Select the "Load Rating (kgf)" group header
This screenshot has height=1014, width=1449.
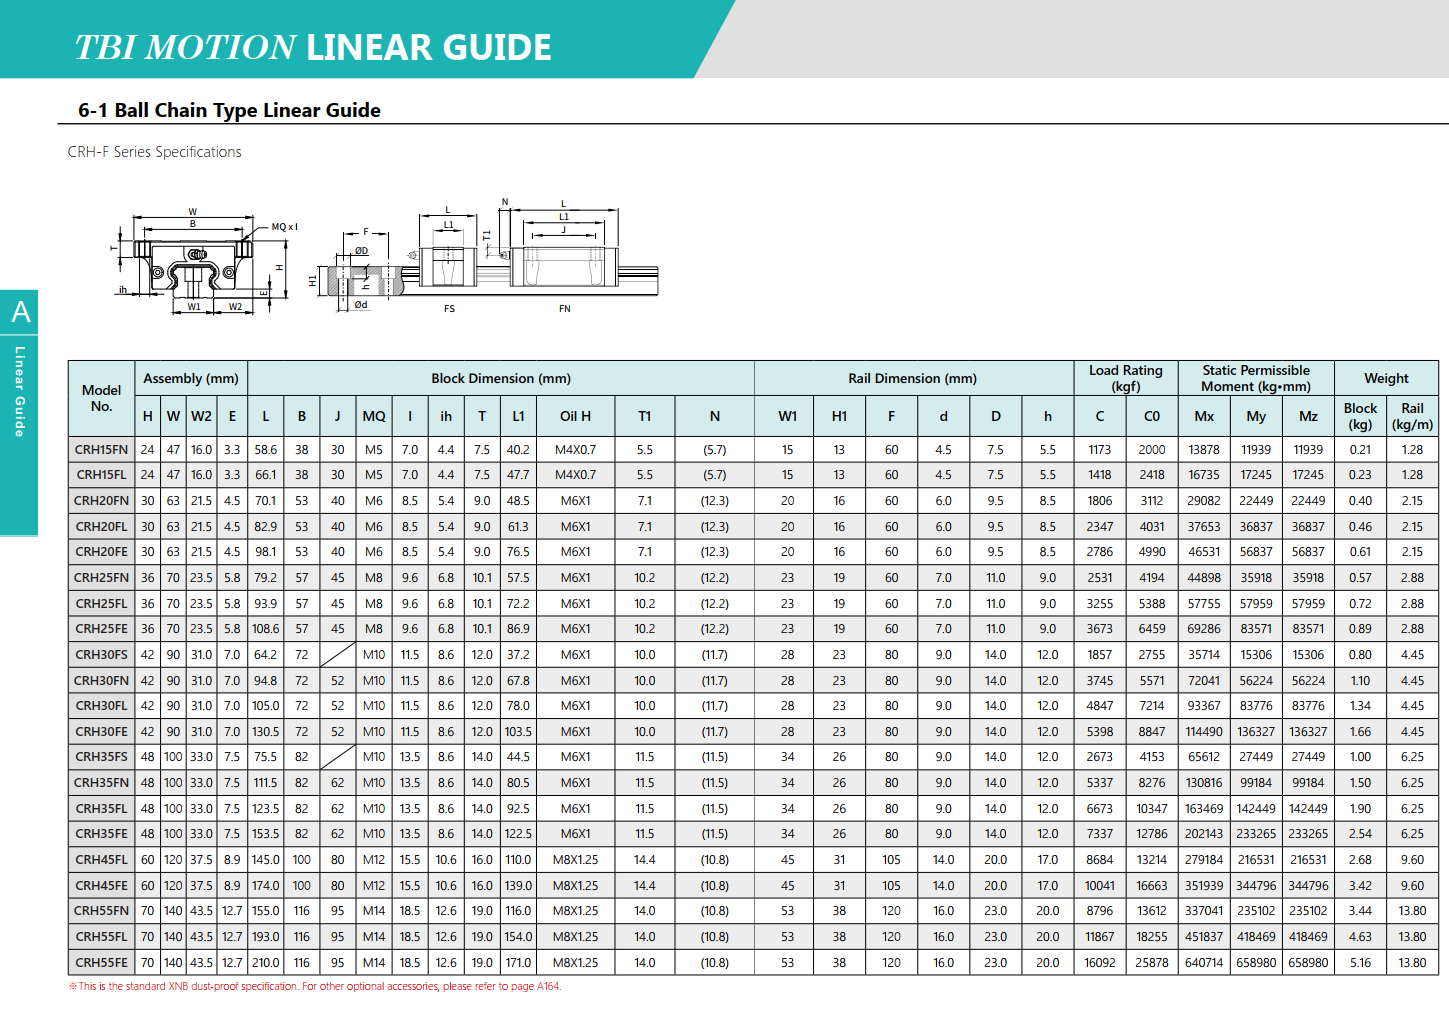tap(1126, 378)
